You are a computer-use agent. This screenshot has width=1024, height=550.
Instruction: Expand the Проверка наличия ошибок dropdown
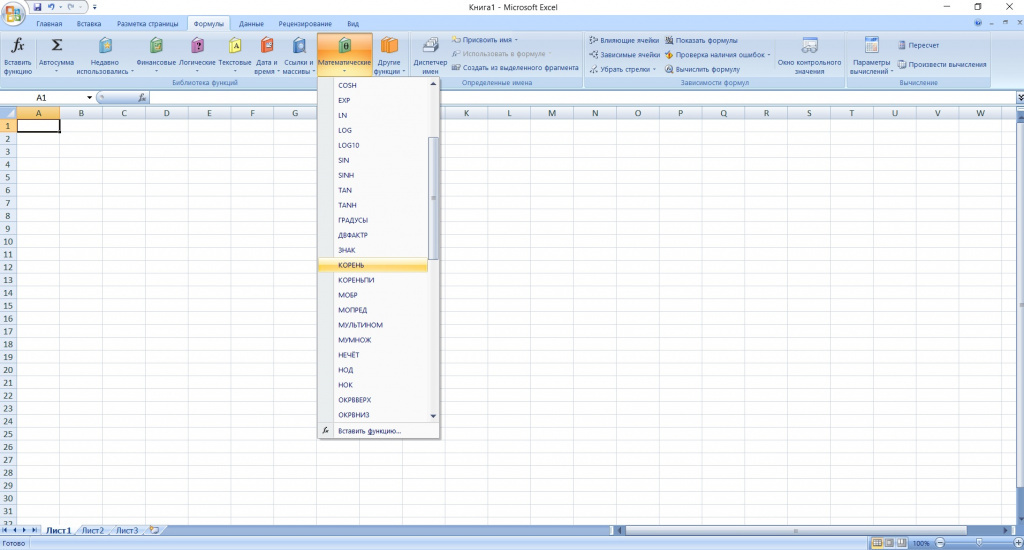click(x=769, y=55)
